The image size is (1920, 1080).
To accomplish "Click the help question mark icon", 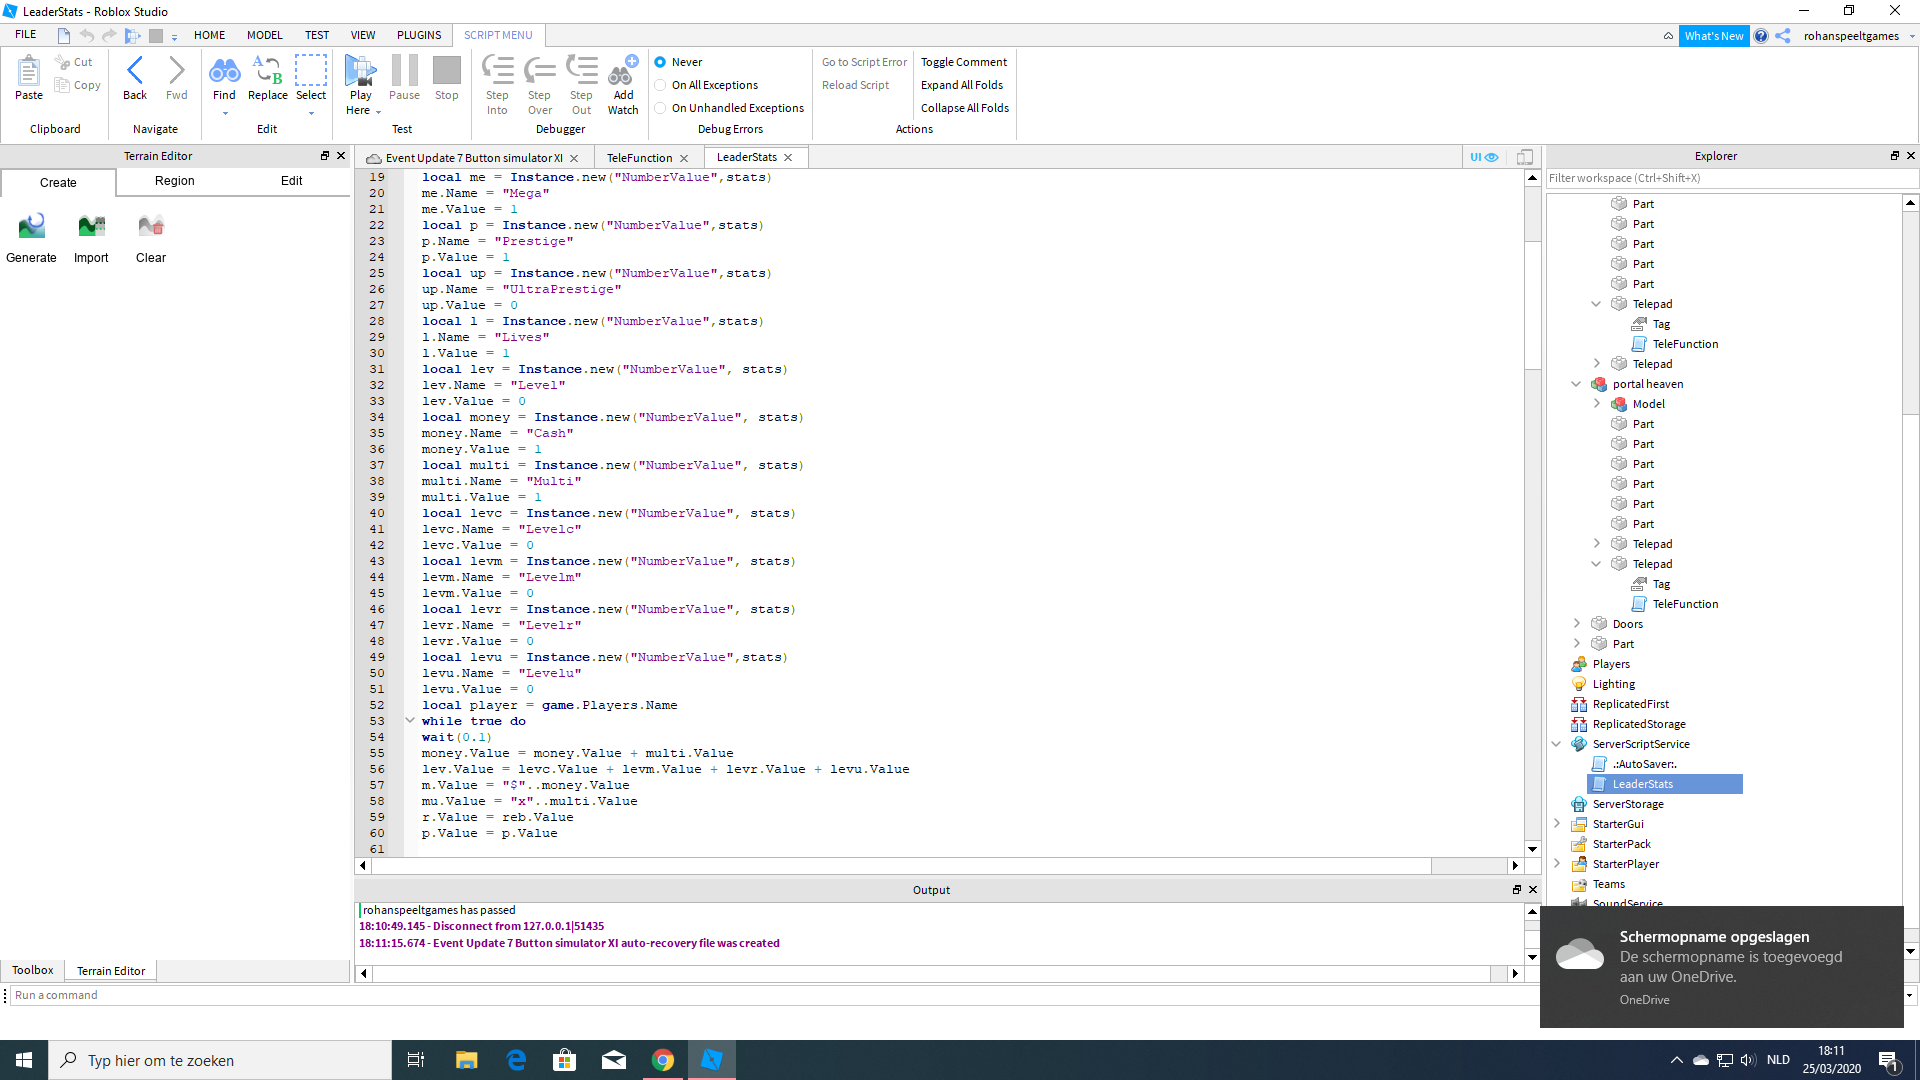I will click(x=1761, y=36).
